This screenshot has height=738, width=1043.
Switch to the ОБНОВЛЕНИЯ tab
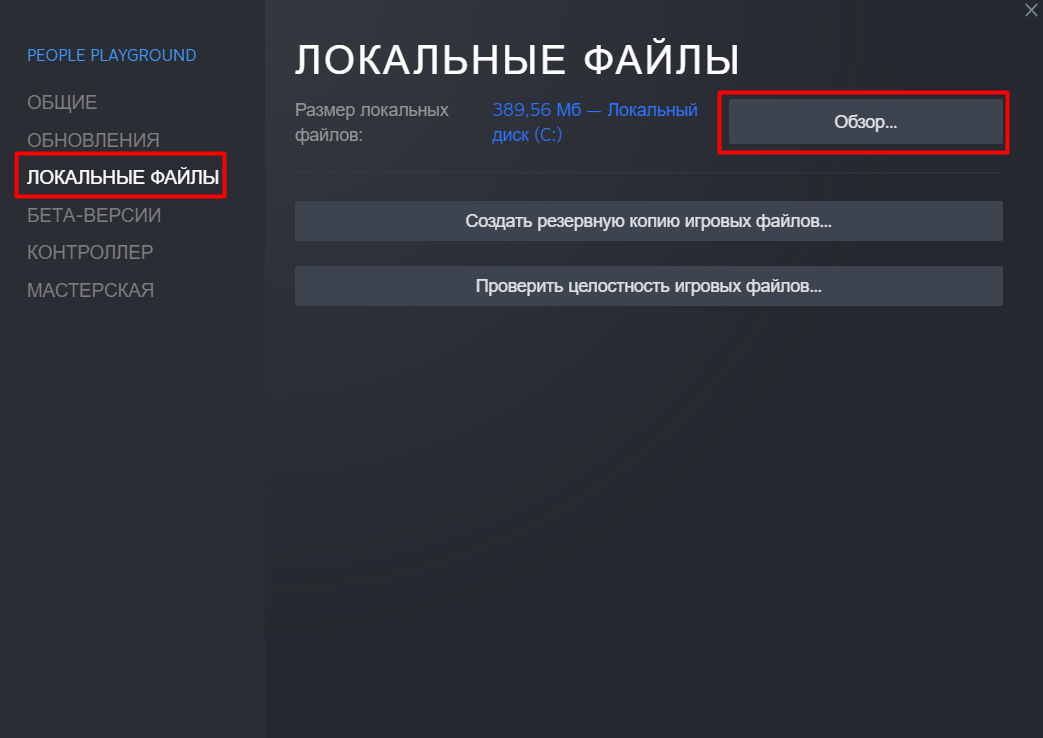[93, 140]
